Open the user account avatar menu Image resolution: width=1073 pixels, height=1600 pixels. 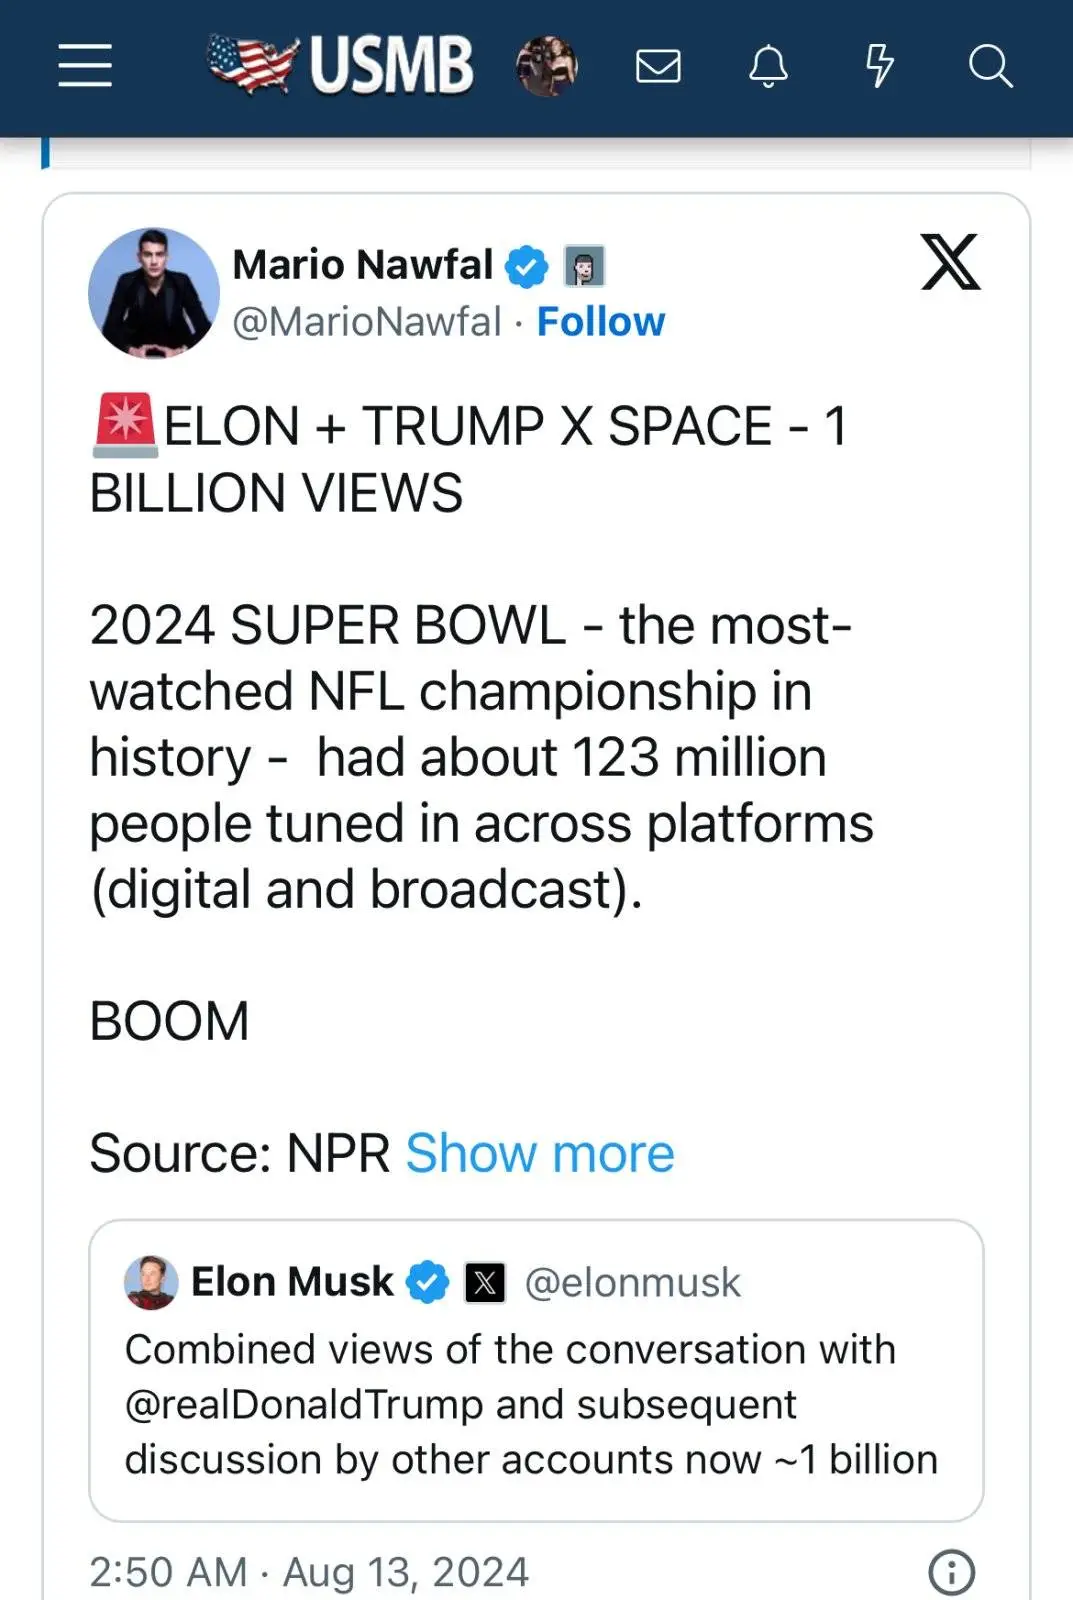point(546,66)
